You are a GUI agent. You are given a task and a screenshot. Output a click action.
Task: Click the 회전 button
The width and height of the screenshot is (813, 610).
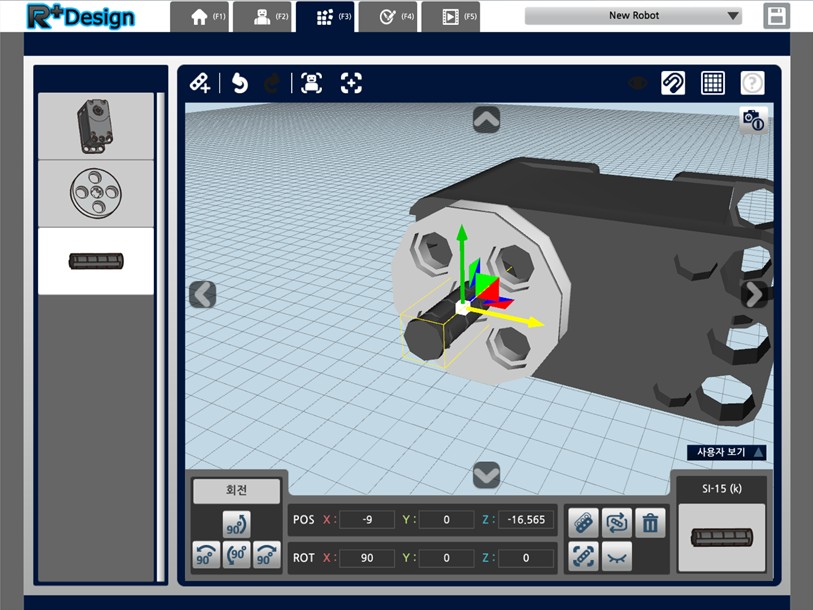(236, 490)
